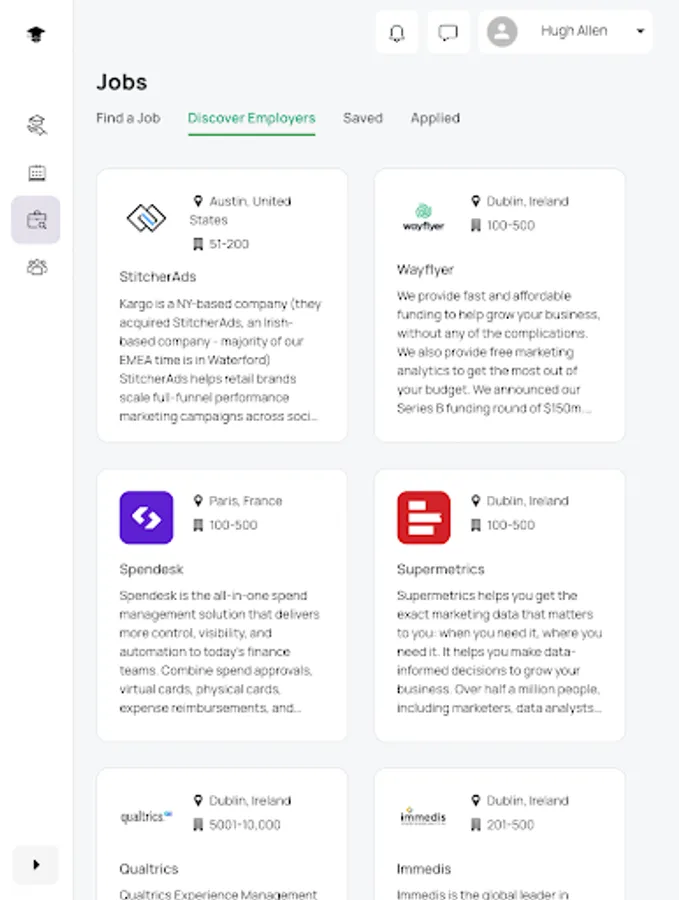Click the user avatar icon

502,32
